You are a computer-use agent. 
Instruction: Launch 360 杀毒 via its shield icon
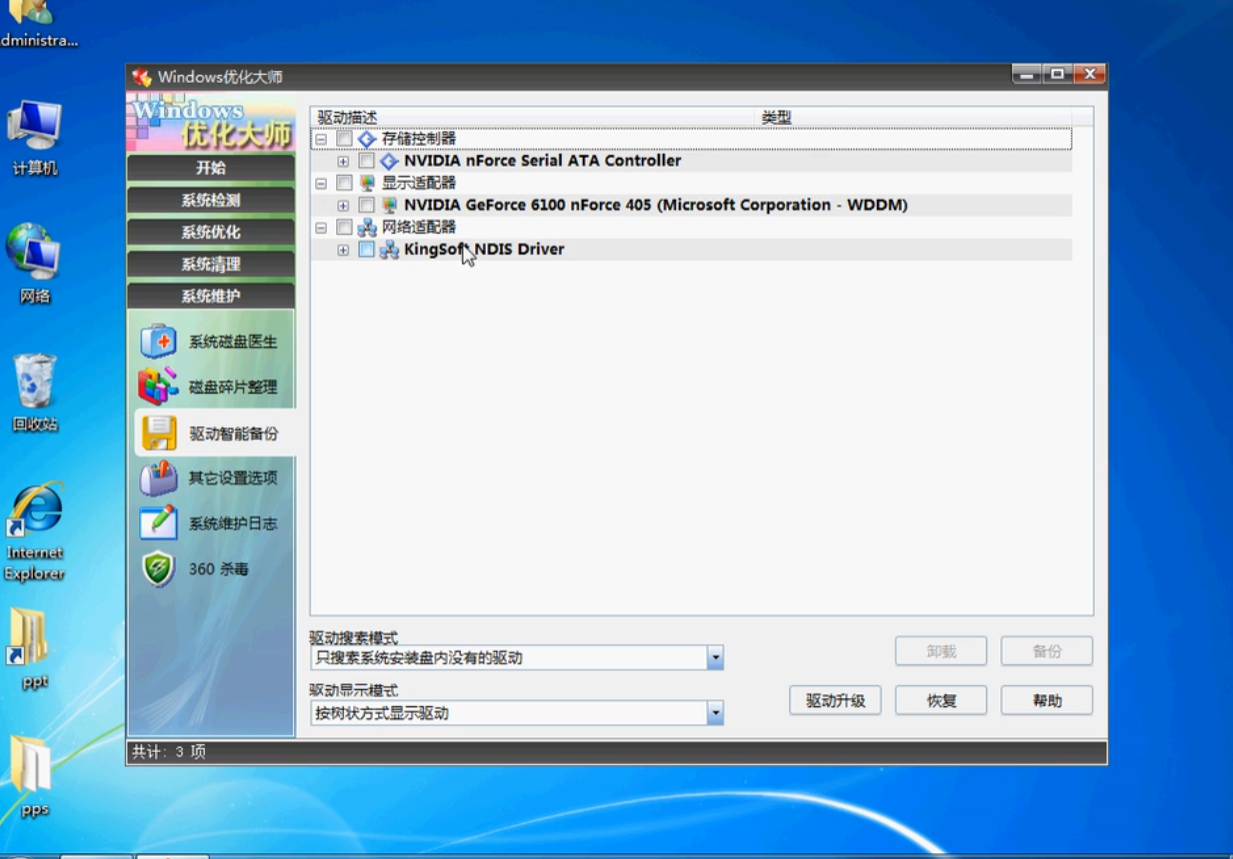pyautogui.click(x=158, y=569)
